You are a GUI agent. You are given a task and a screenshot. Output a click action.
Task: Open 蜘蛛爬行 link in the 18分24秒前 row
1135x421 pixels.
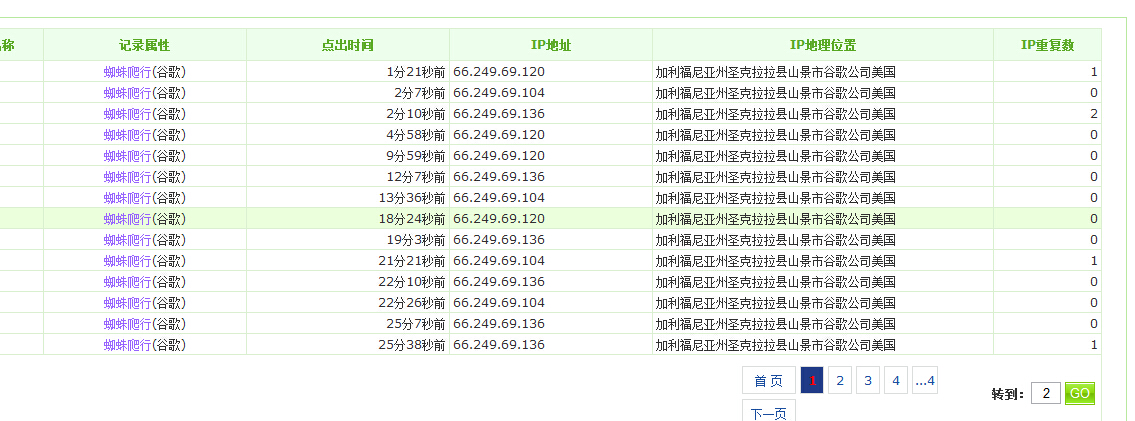[x=127, y=218]
